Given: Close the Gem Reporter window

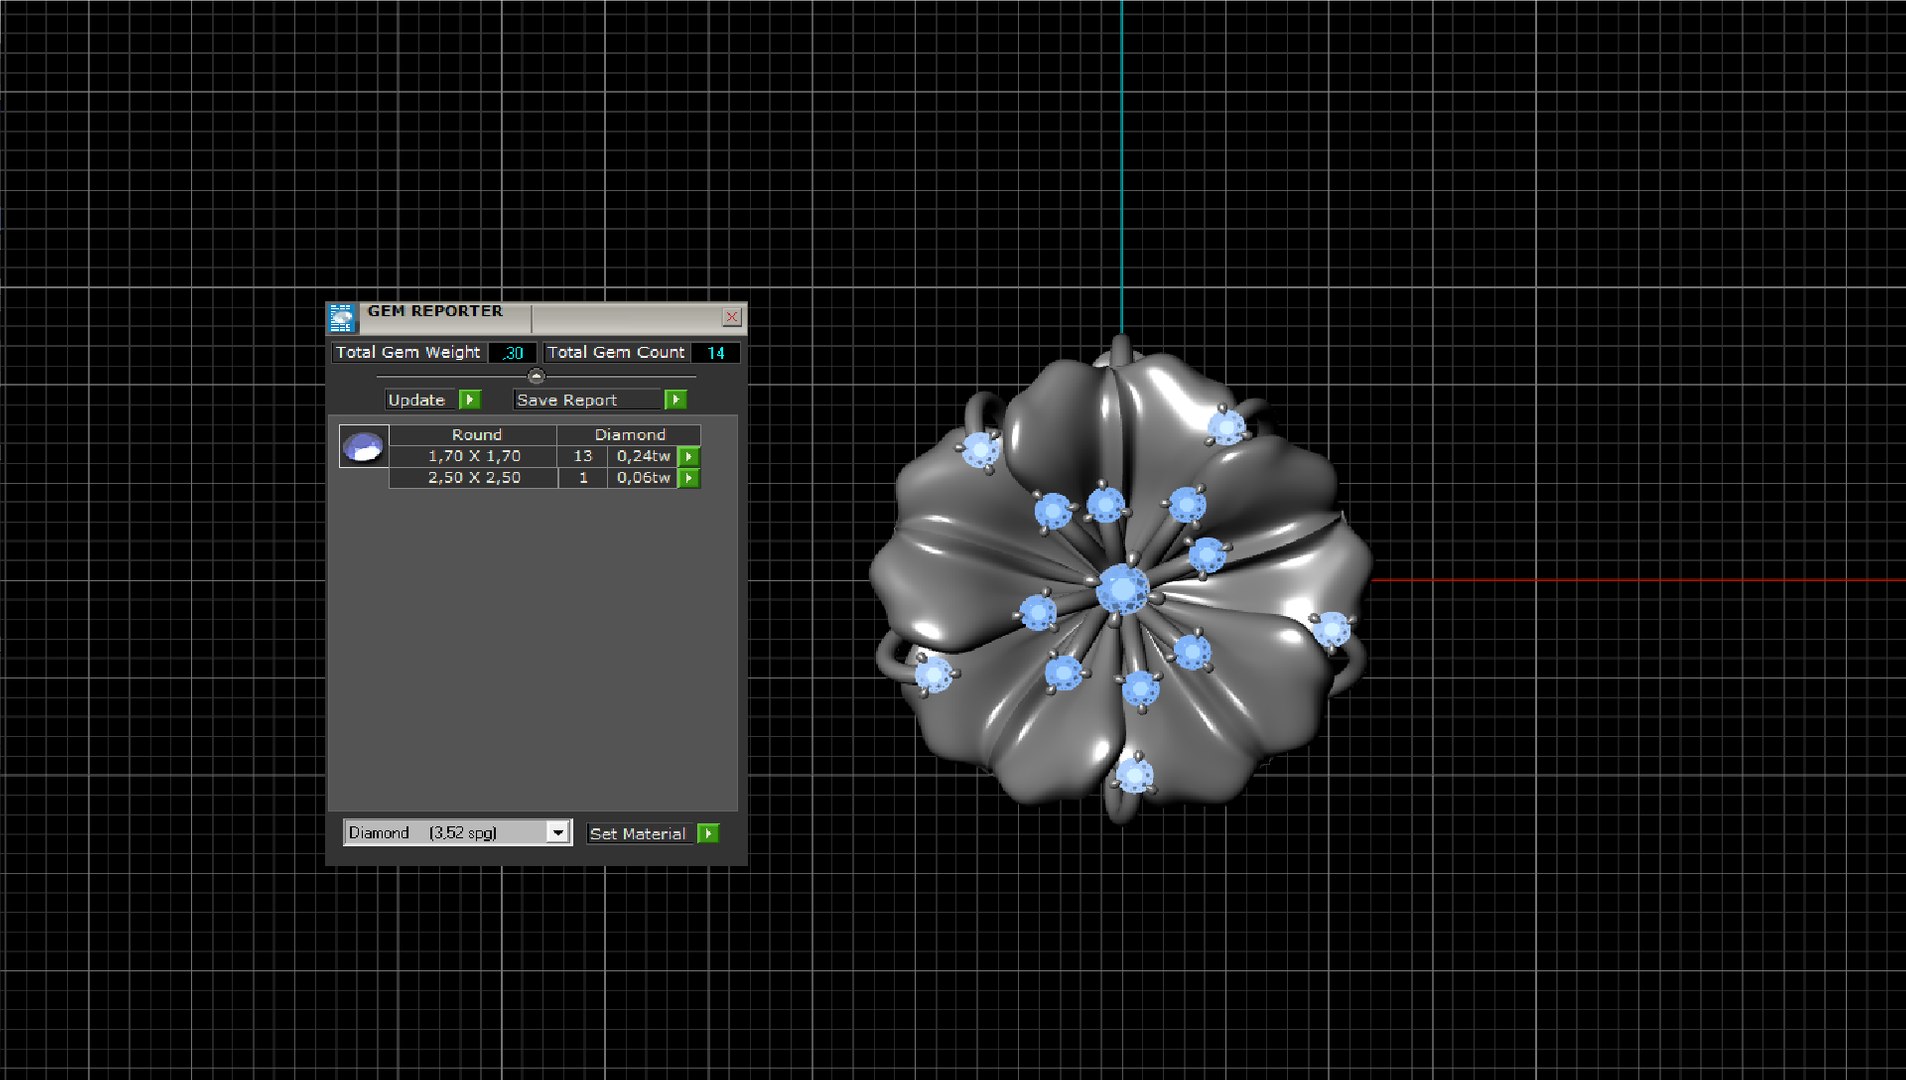Looking at the screenshot, I should point(732,317).
